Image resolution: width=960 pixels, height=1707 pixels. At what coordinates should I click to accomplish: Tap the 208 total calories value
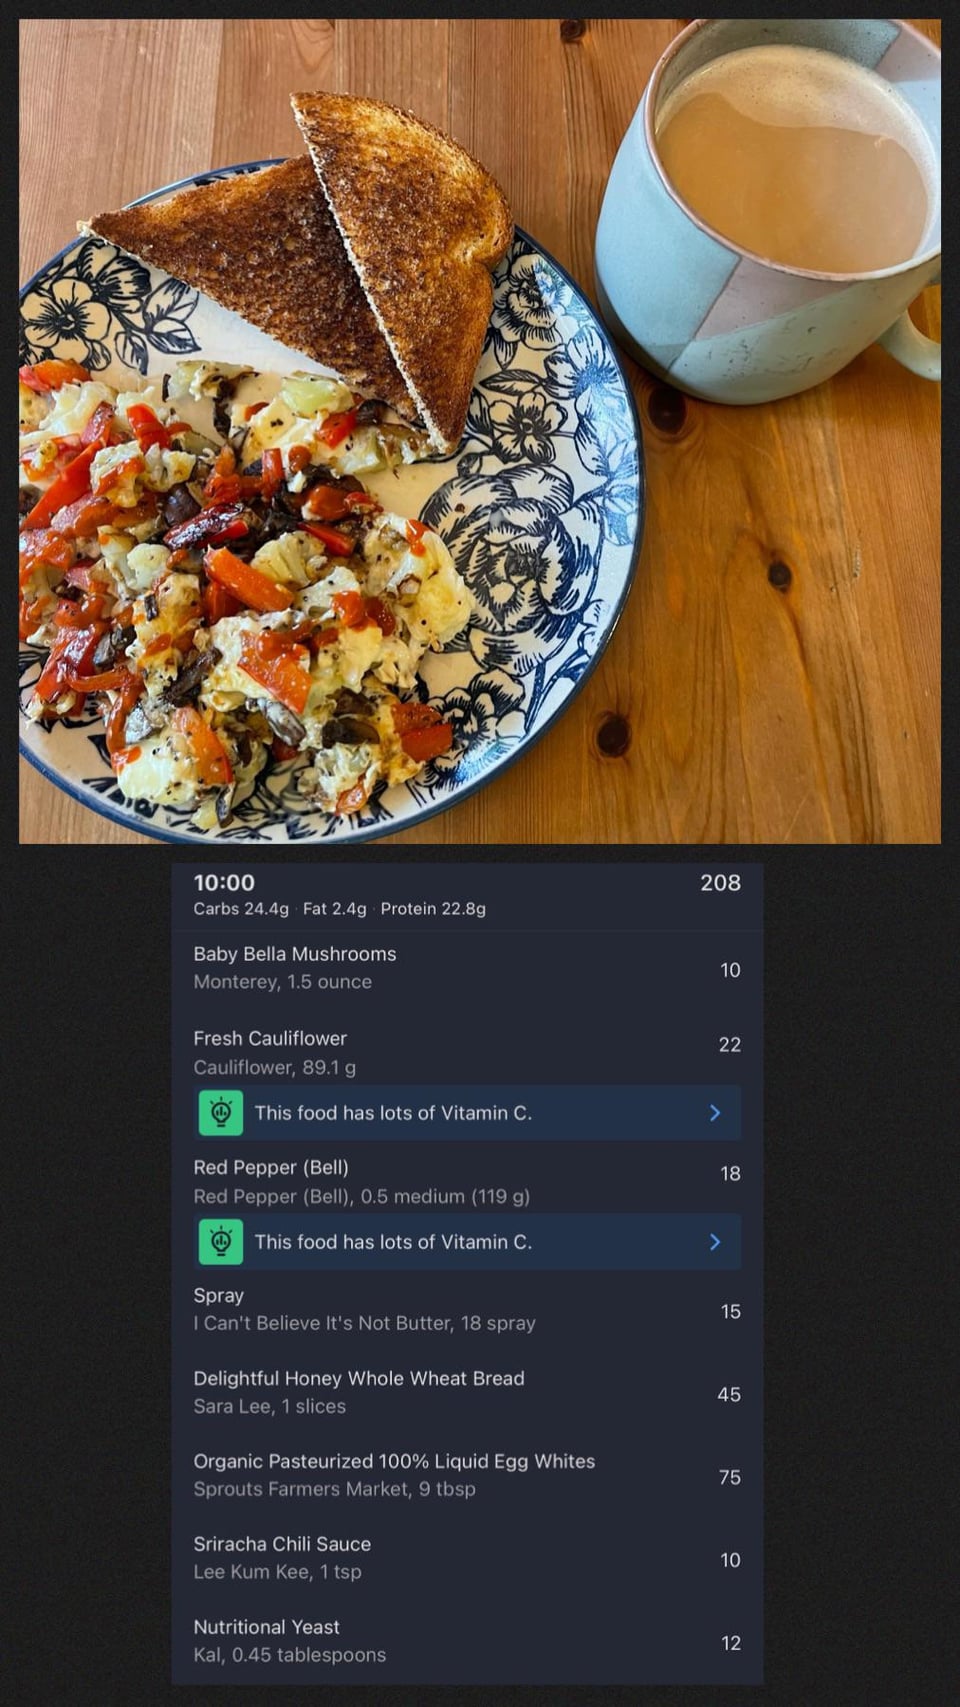point(720,882)
